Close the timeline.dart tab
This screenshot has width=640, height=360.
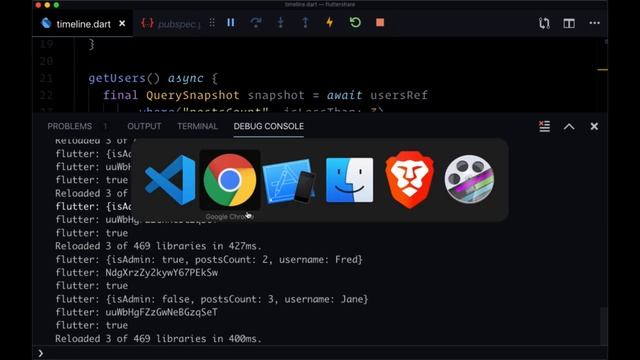pyautogui.click(x=122, y=24)
